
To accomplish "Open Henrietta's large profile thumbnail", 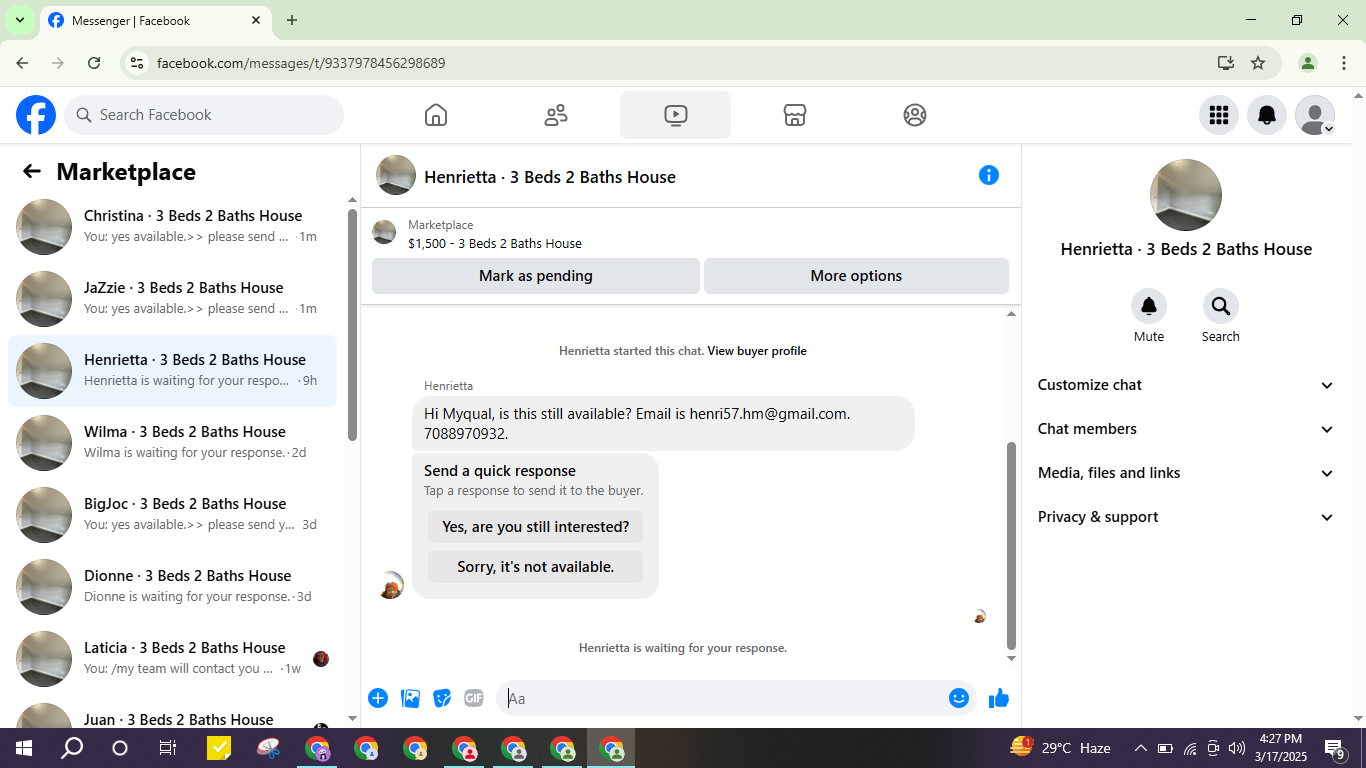I will click(1186, 195).
